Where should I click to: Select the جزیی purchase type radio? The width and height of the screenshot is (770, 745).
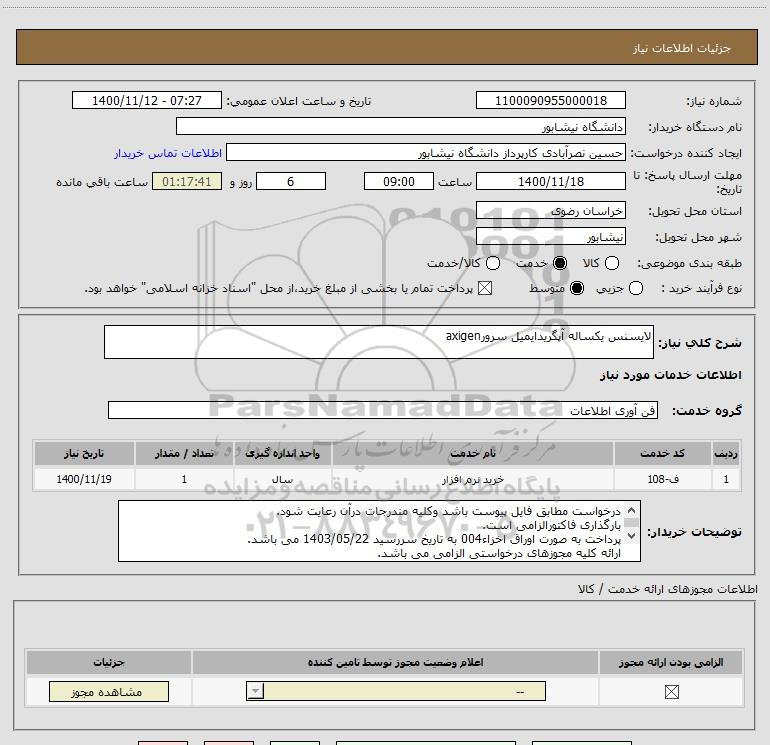click(636, 288)
